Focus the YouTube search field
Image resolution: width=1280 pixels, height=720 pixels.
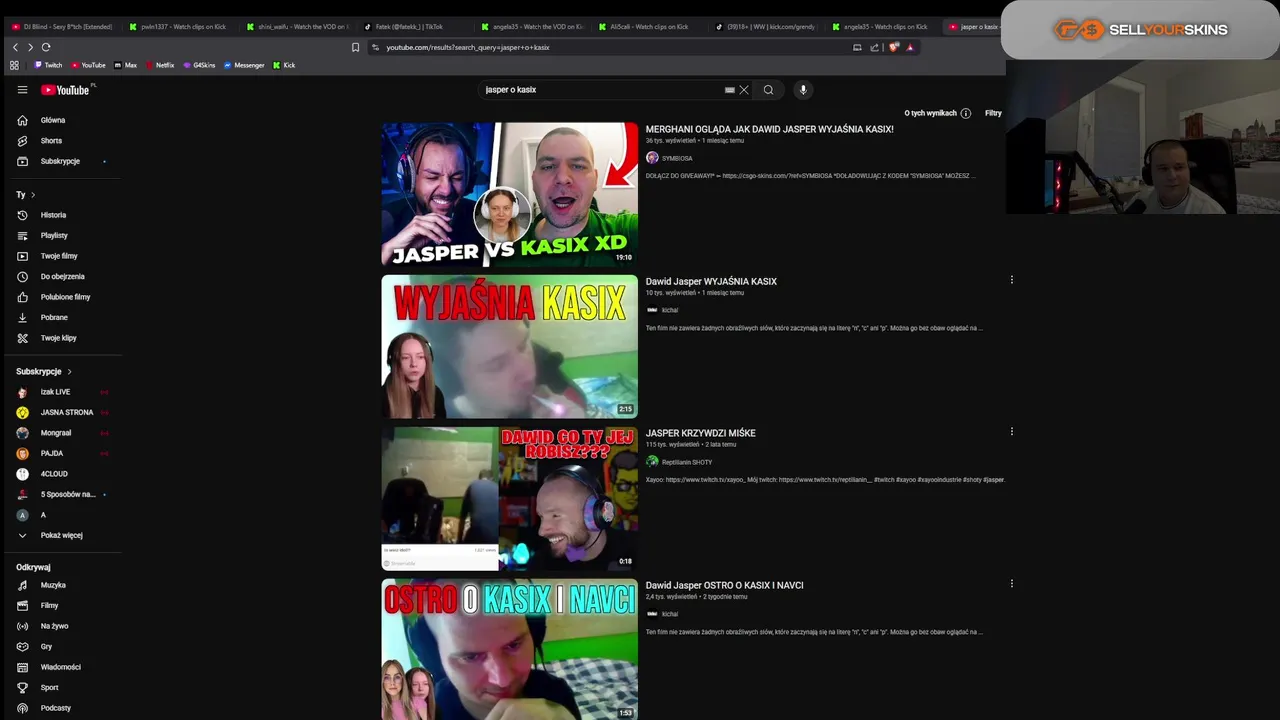pyautogui.click(x=600, y=90)
